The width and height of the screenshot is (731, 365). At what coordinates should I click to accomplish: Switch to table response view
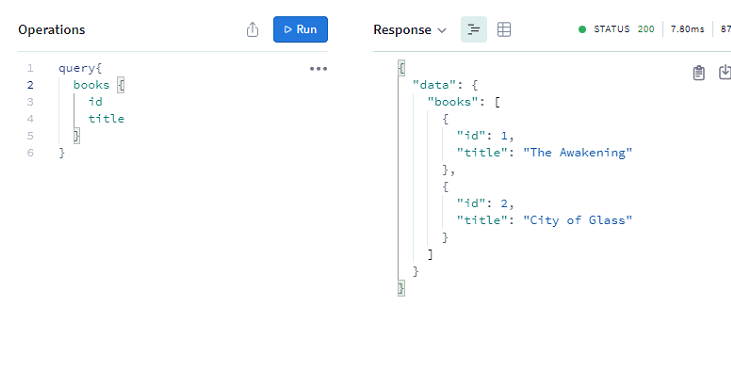coord(504,29)
